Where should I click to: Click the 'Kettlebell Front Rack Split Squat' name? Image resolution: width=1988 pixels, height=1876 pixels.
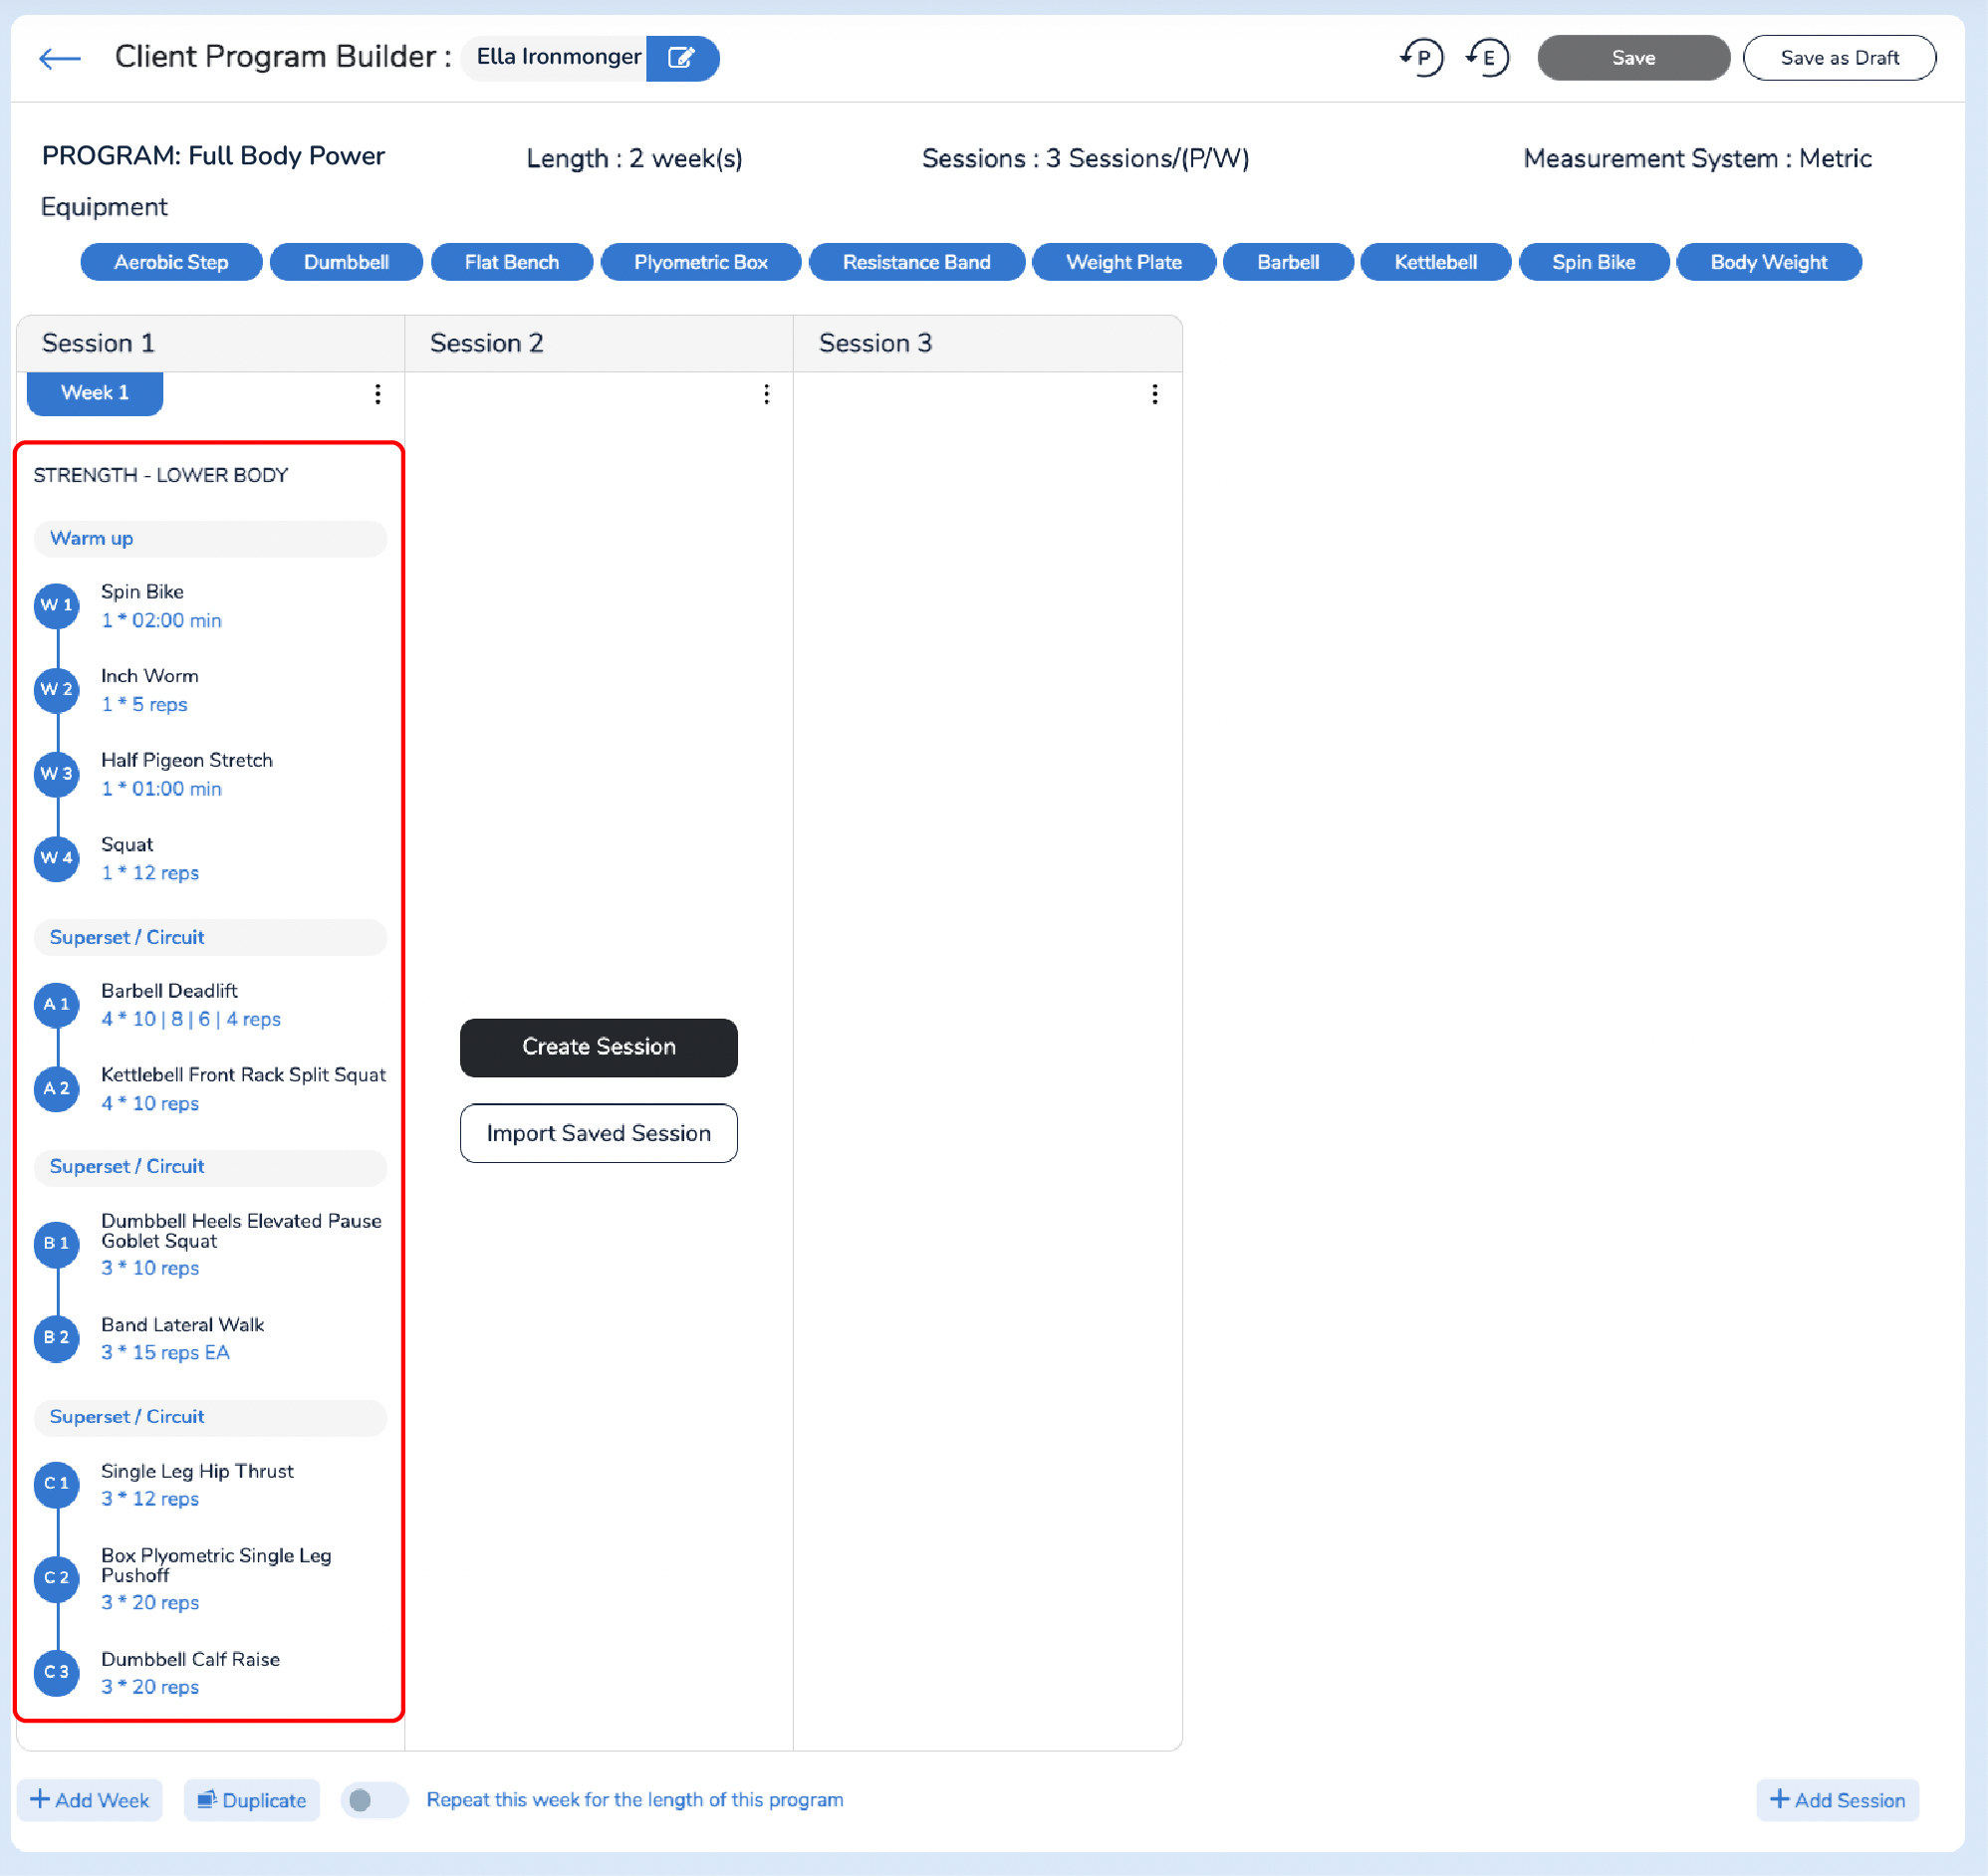(x=244, y=1075)
